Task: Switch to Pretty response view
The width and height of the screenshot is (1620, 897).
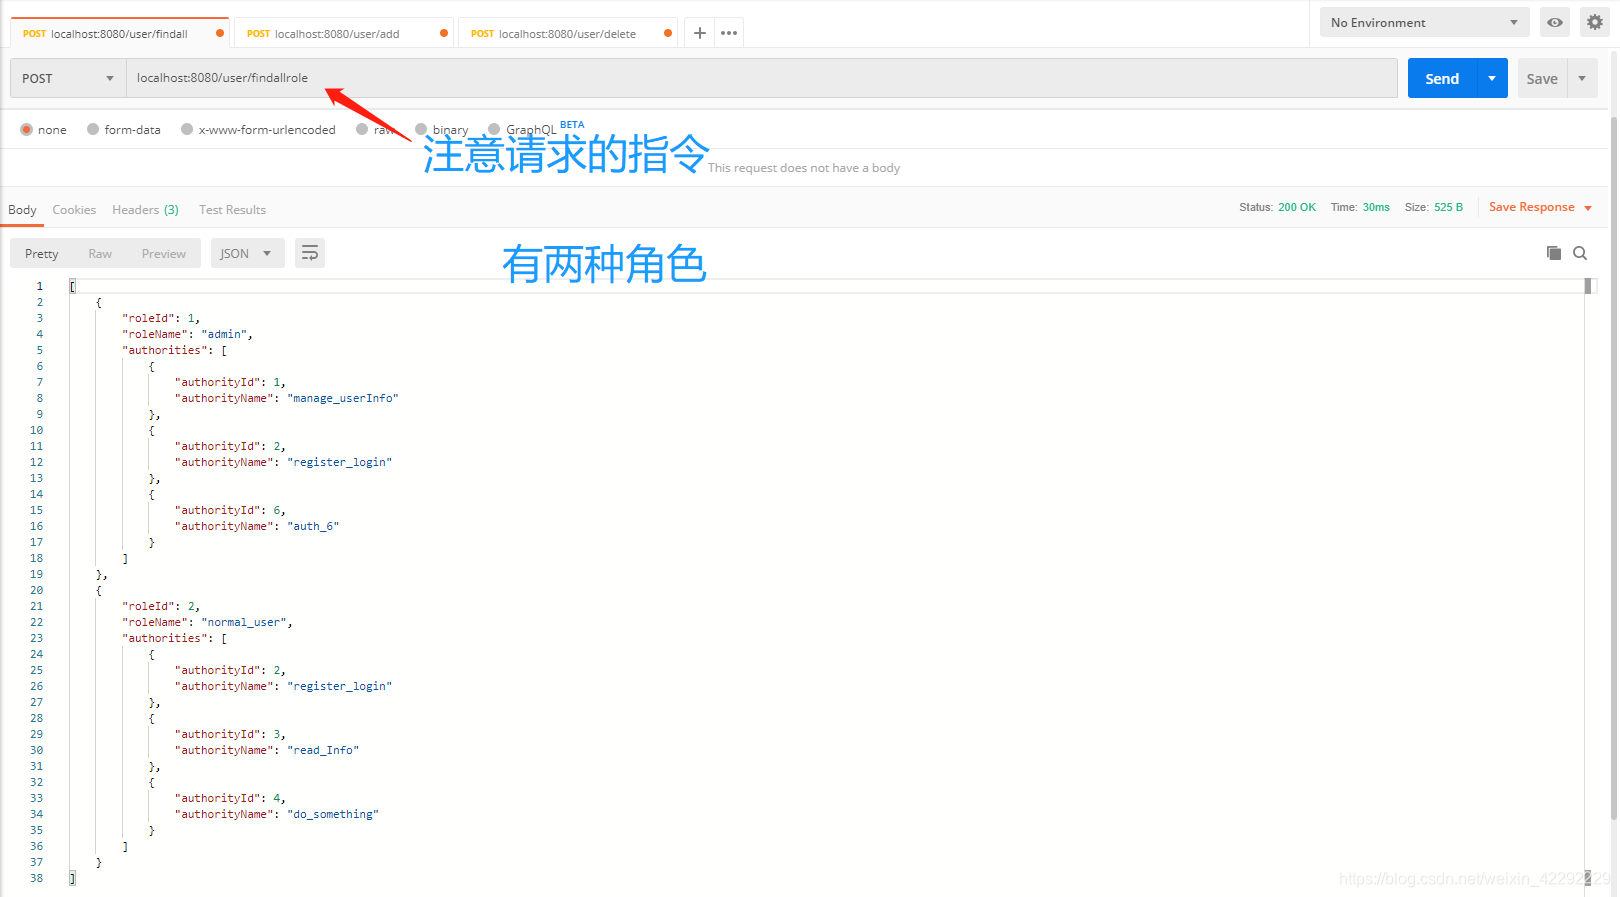Action: pos(42,253)
